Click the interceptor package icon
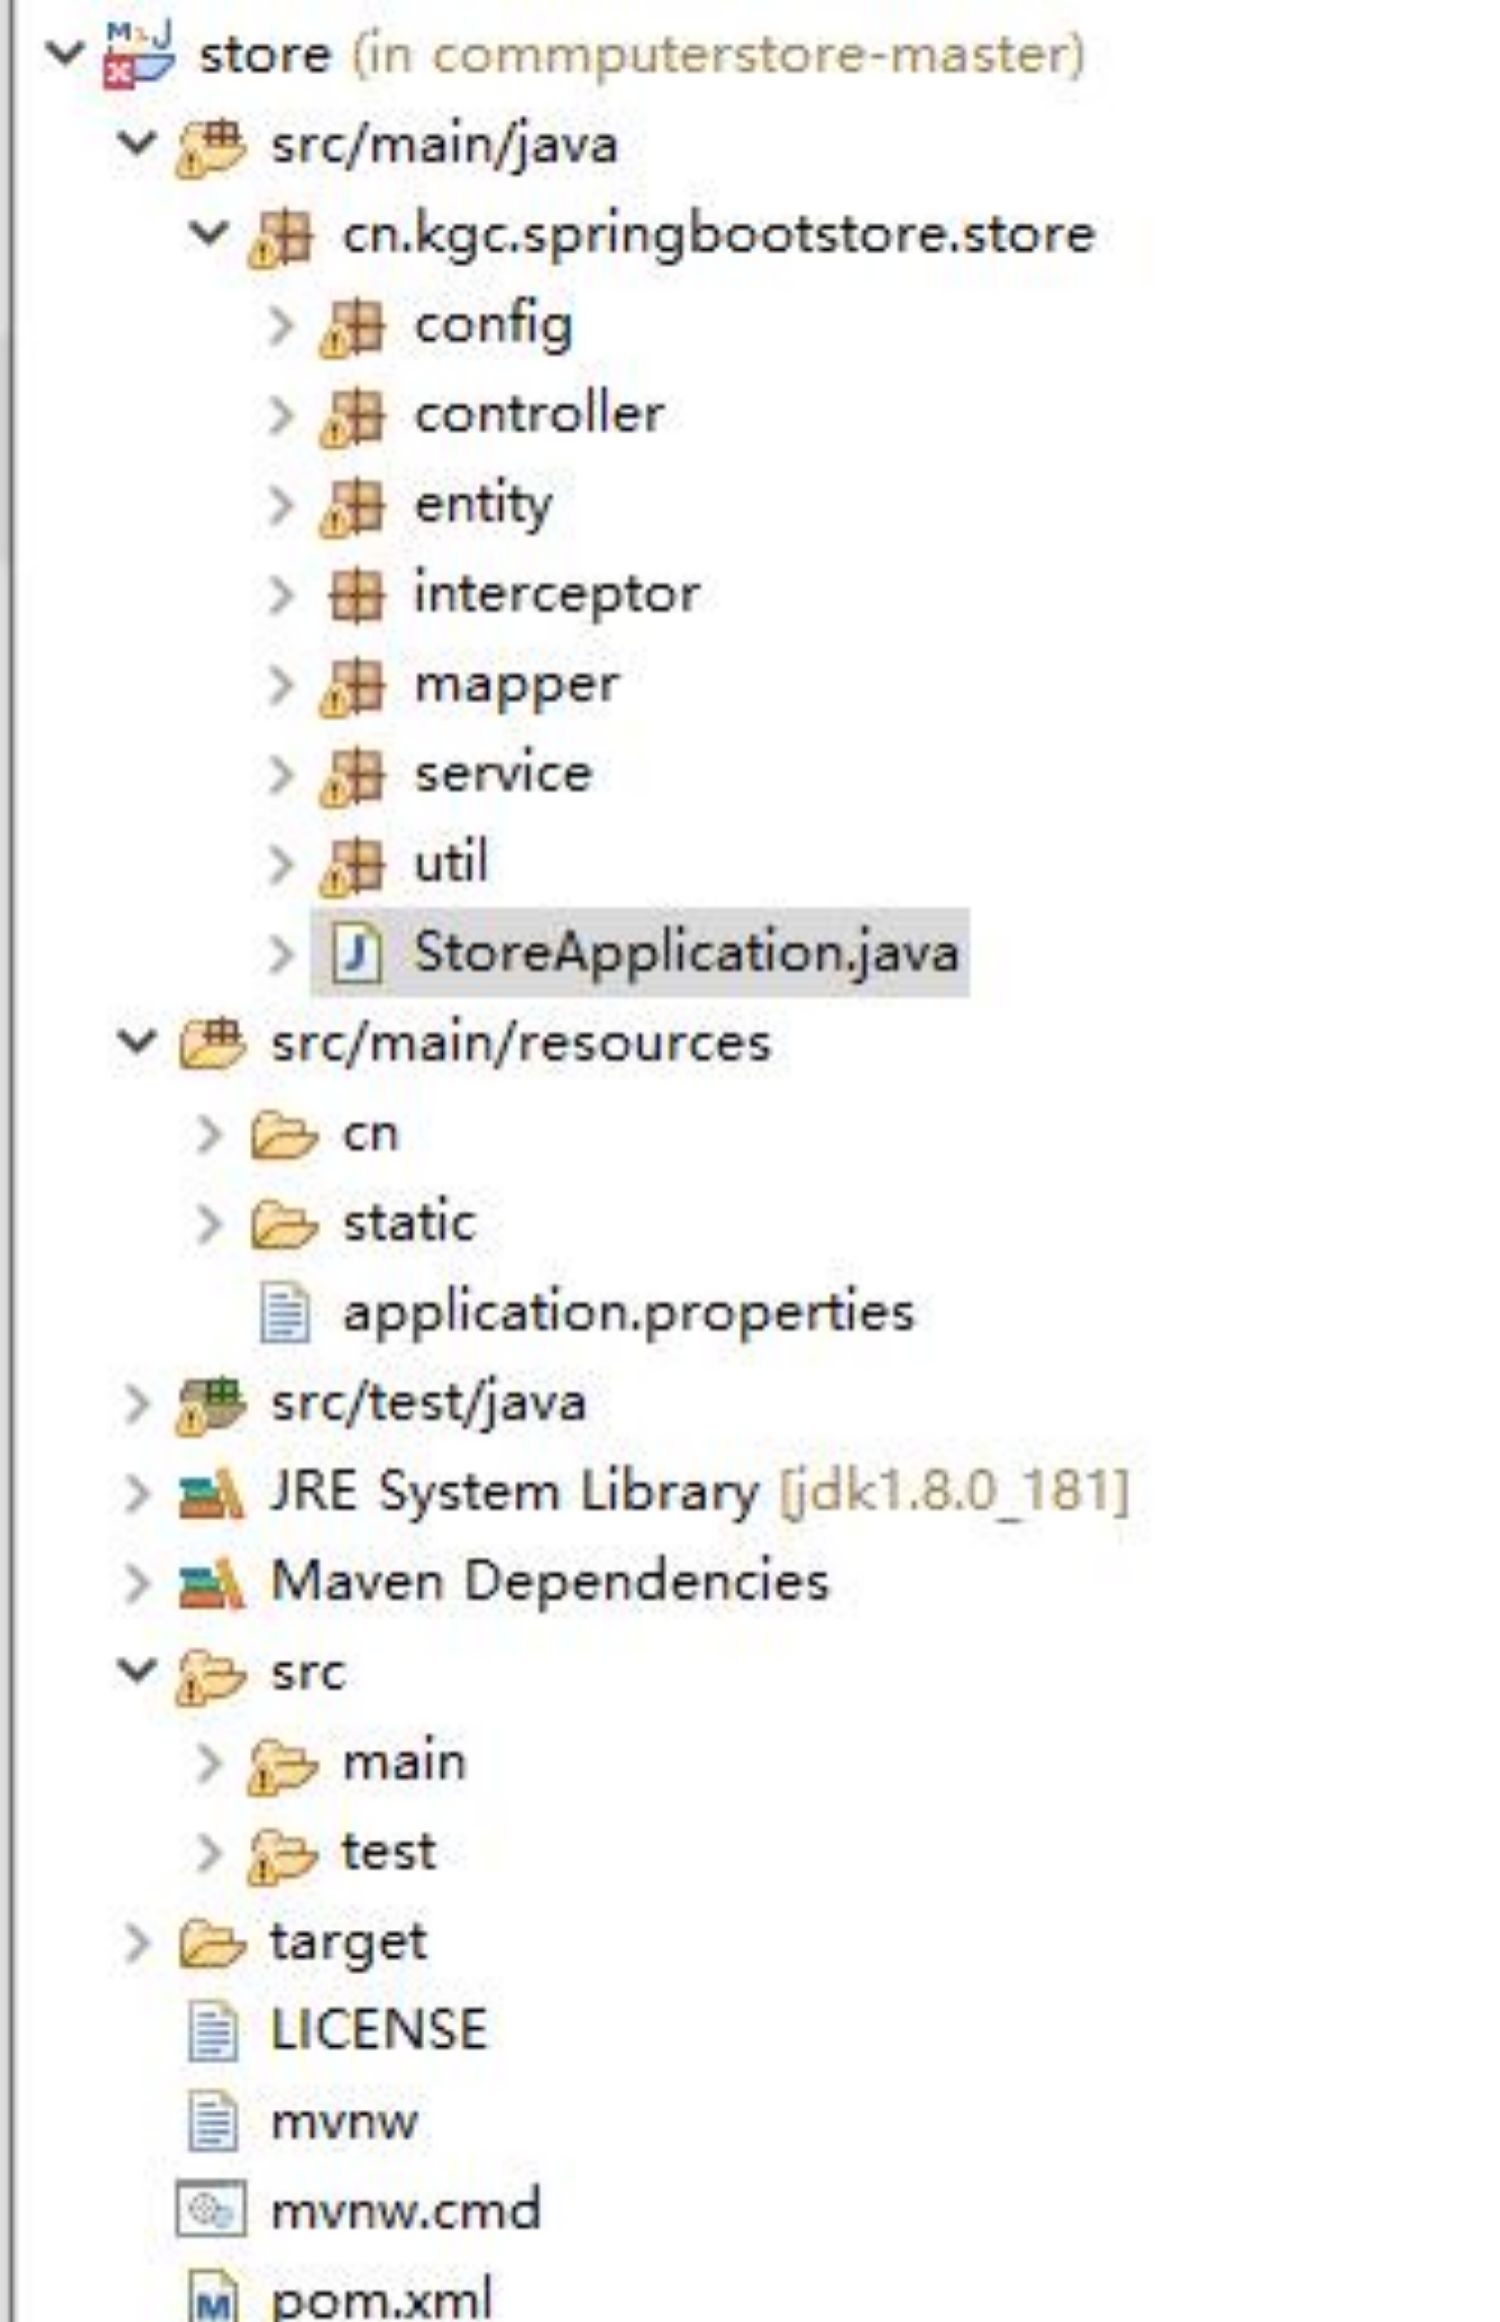This screenshot has width=1500, height=2322. pos(356,596)
